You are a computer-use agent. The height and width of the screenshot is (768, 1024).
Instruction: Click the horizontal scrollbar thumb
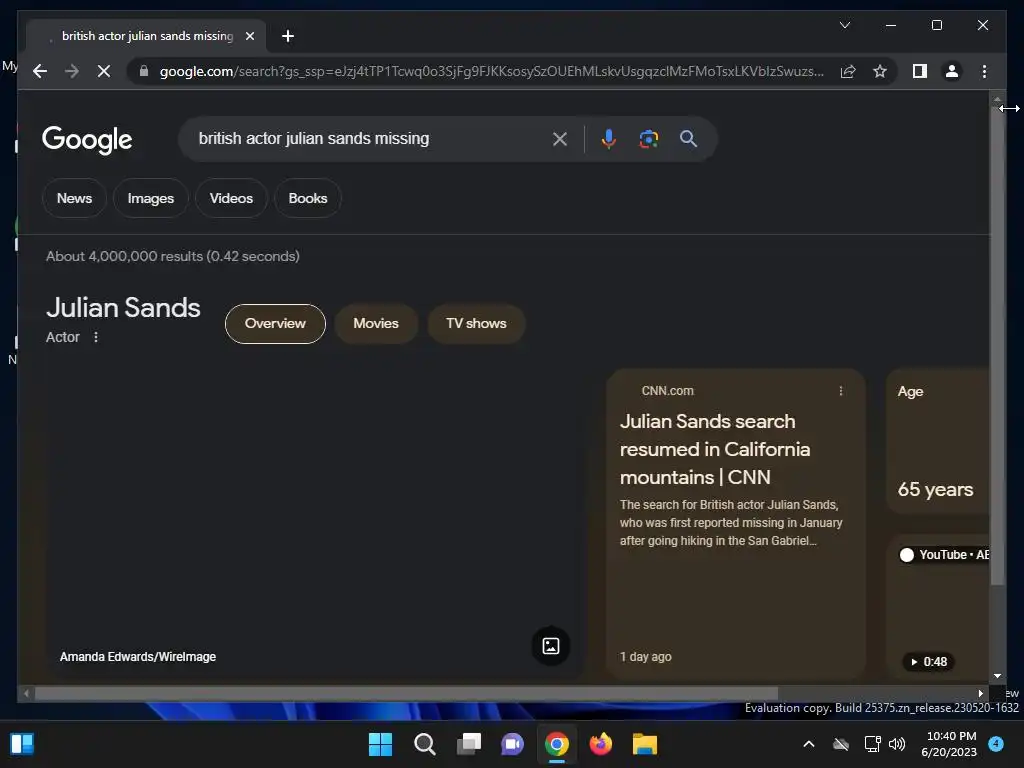tap(406, 693)
